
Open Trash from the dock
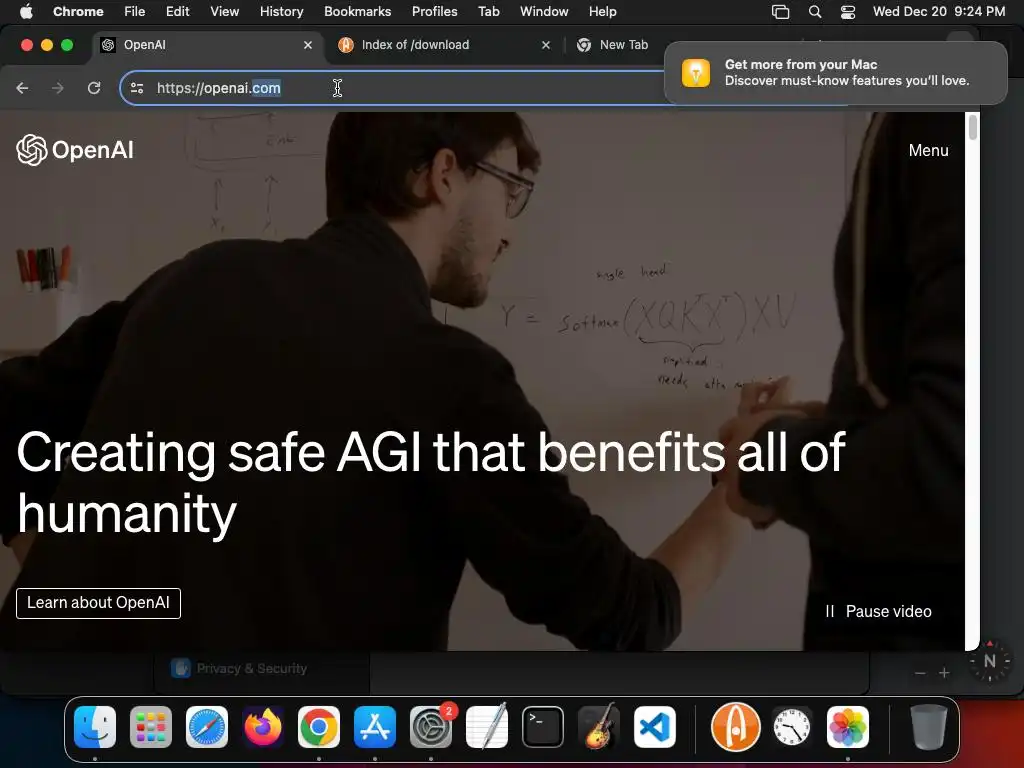(x=929, y=727)
